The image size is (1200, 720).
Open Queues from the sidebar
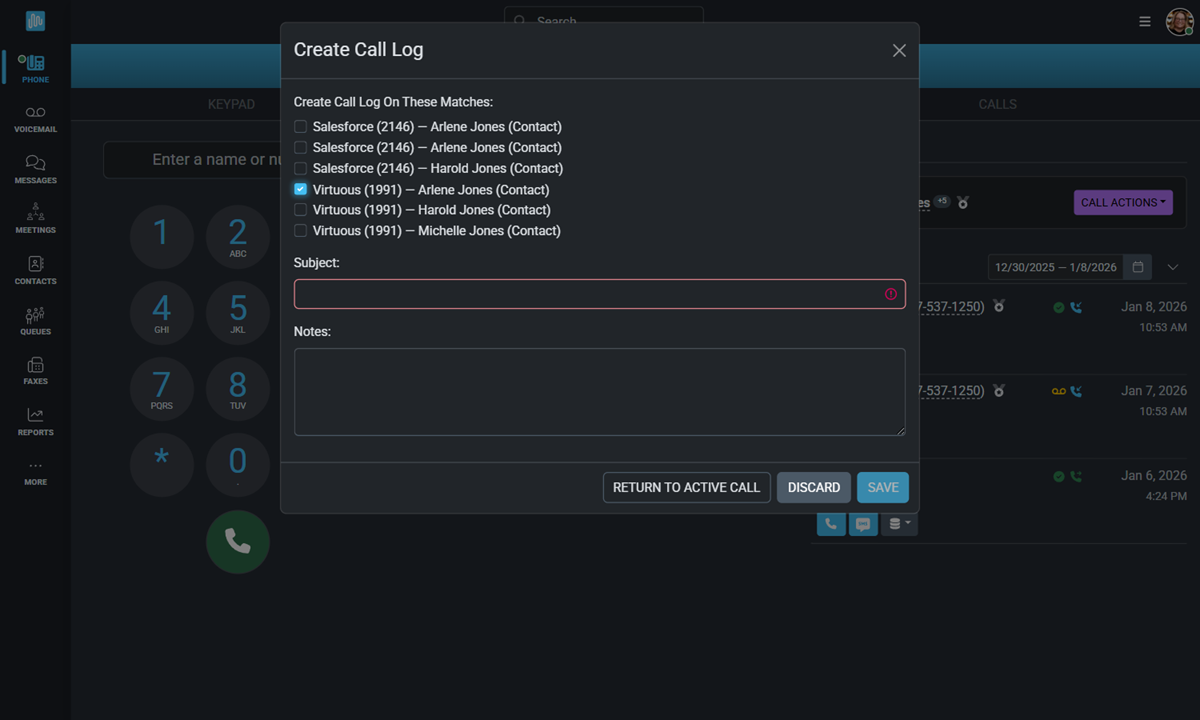(35, 320)
